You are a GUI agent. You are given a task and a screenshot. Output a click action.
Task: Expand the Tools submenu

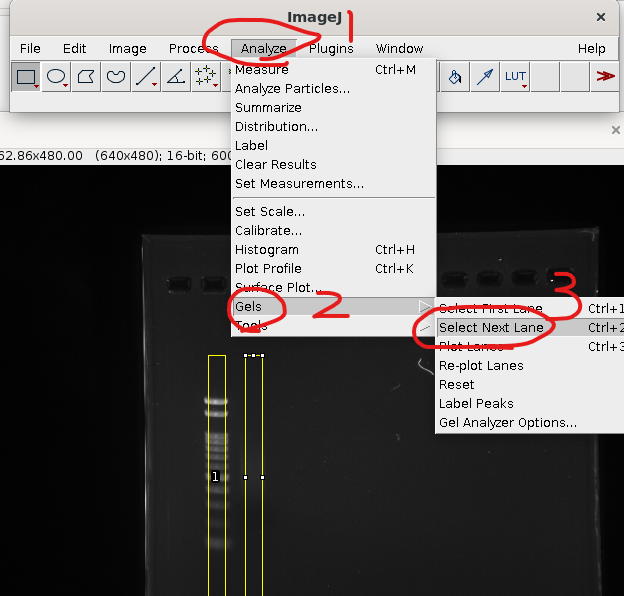pos(333,326)
